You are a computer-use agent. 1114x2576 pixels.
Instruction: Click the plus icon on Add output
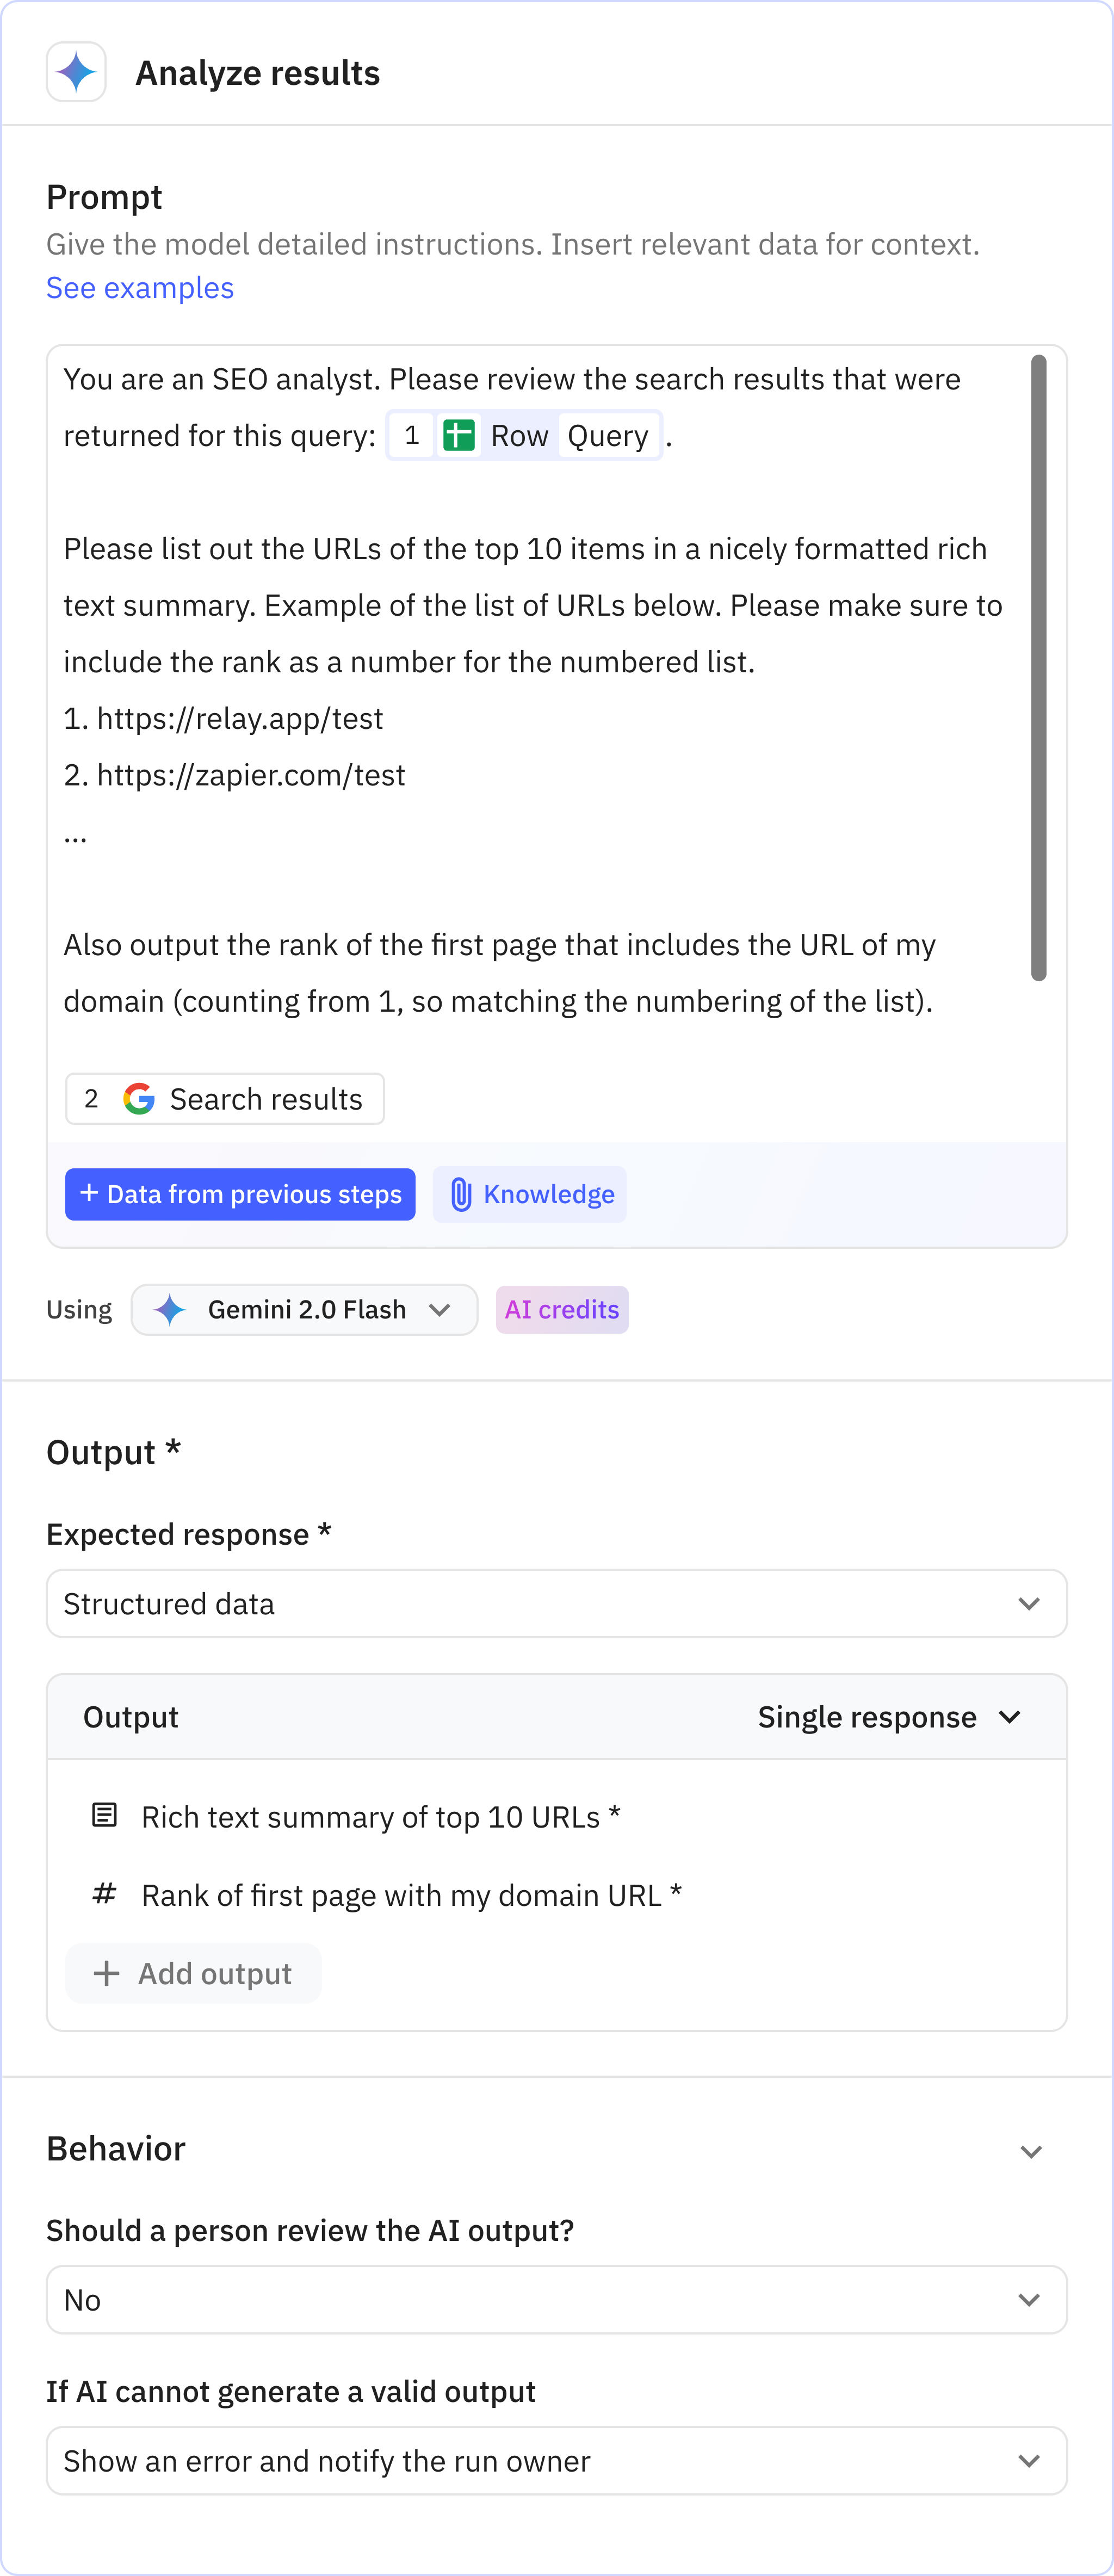pos(106,1973)
